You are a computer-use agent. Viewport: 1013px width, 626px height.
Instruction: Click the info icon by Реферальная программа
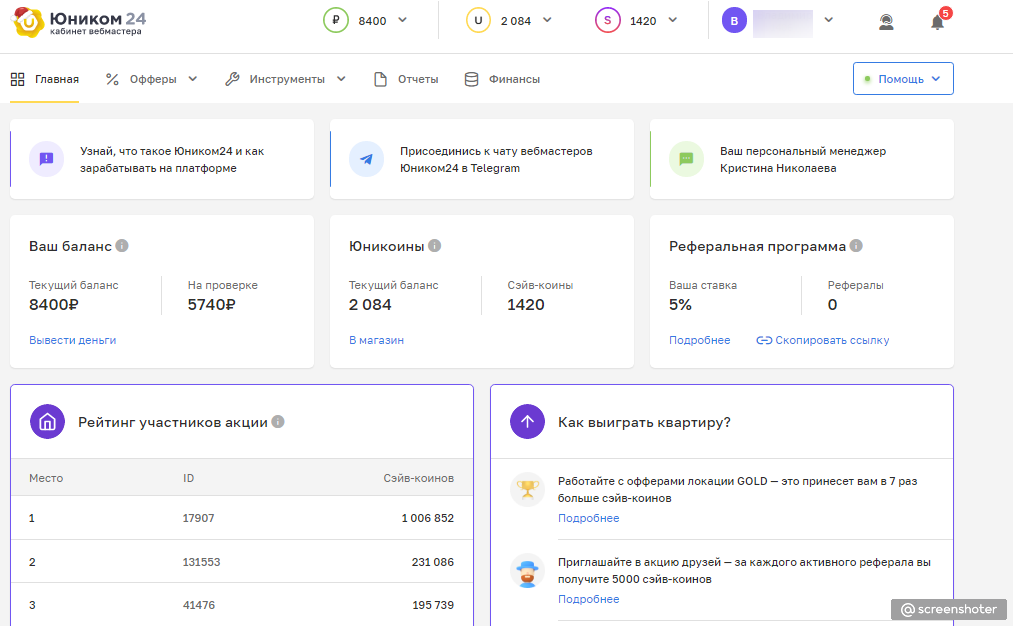pyautogui.click(x=857, y=246)
